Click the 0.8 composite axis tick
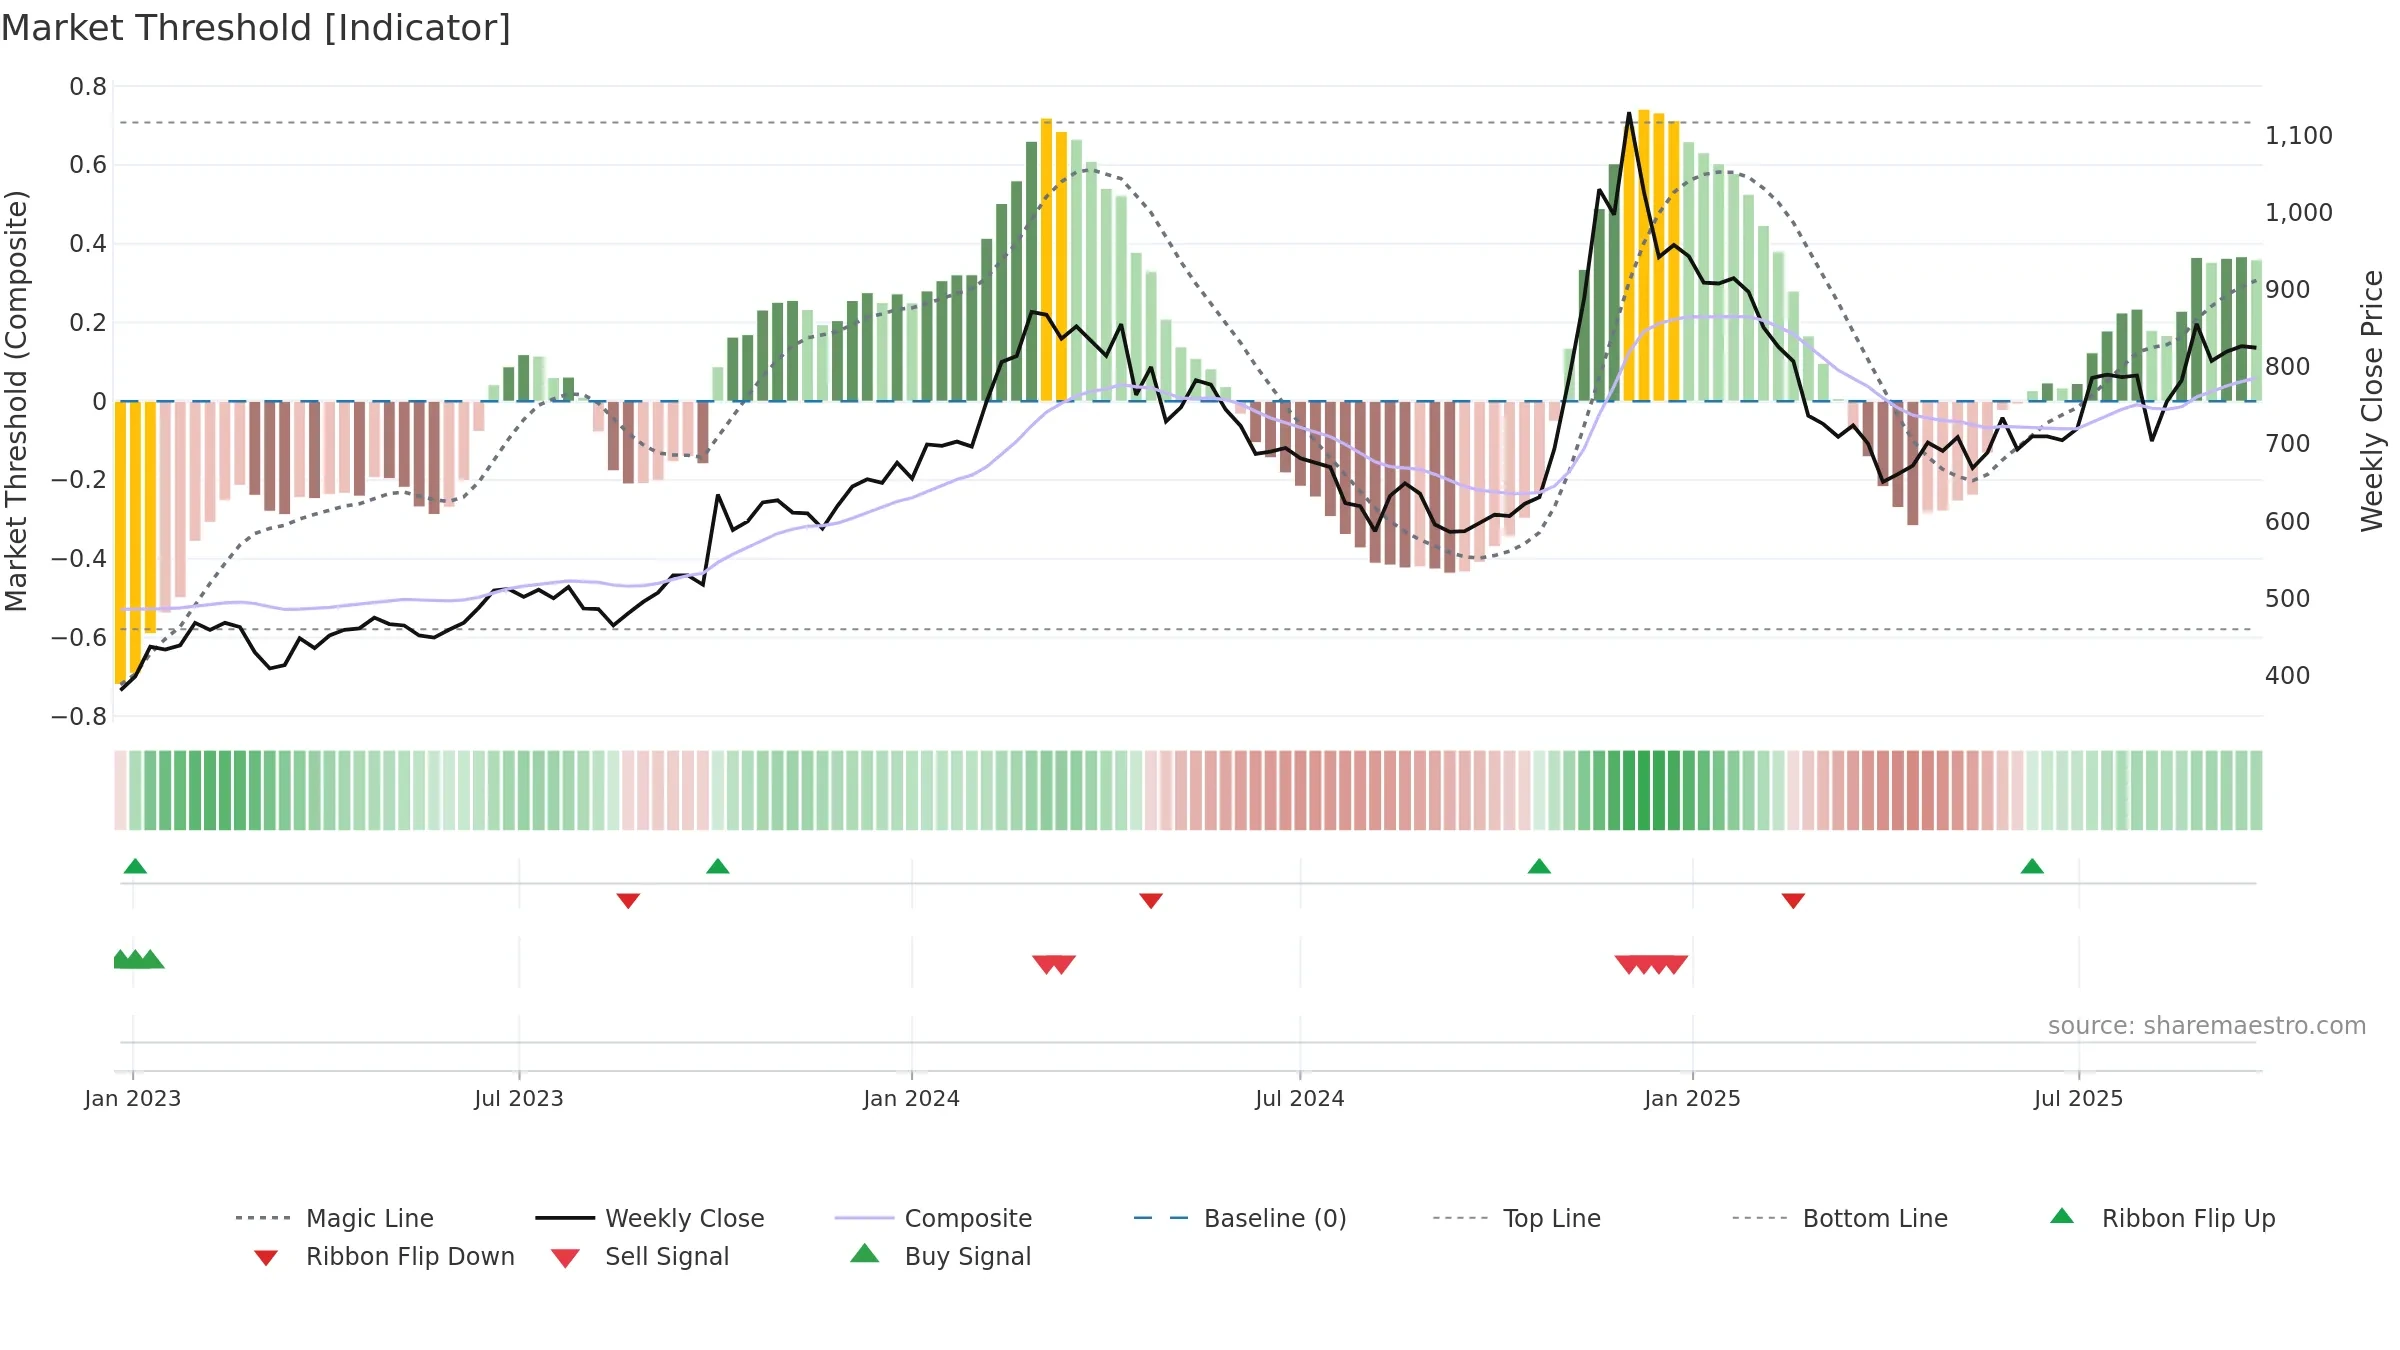The width and height of the screenshot is (2400, 1350). click(x=88, y=86)
